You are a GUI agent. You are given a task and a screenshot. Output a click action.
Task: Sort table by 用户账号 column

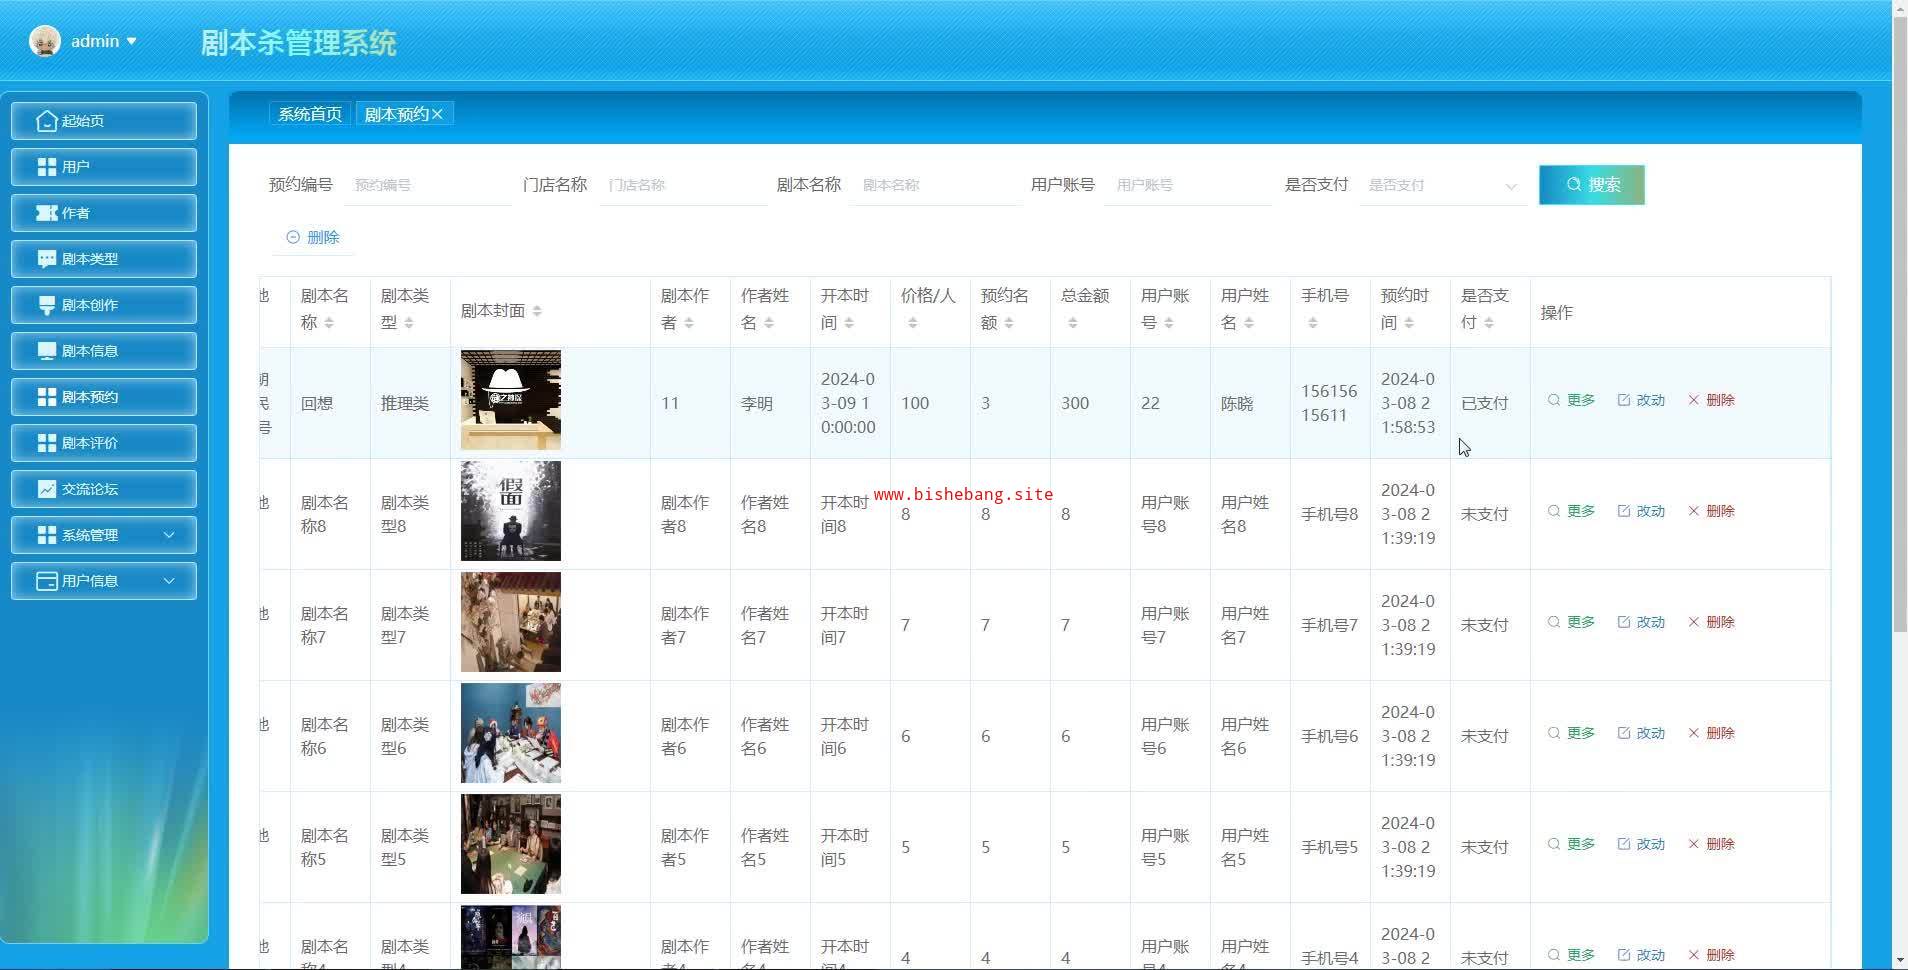(x=1169, y=323)
